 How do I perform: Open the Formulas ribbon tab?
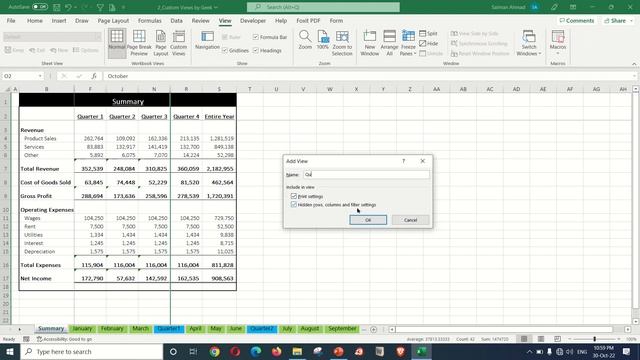tap(149, 20)
